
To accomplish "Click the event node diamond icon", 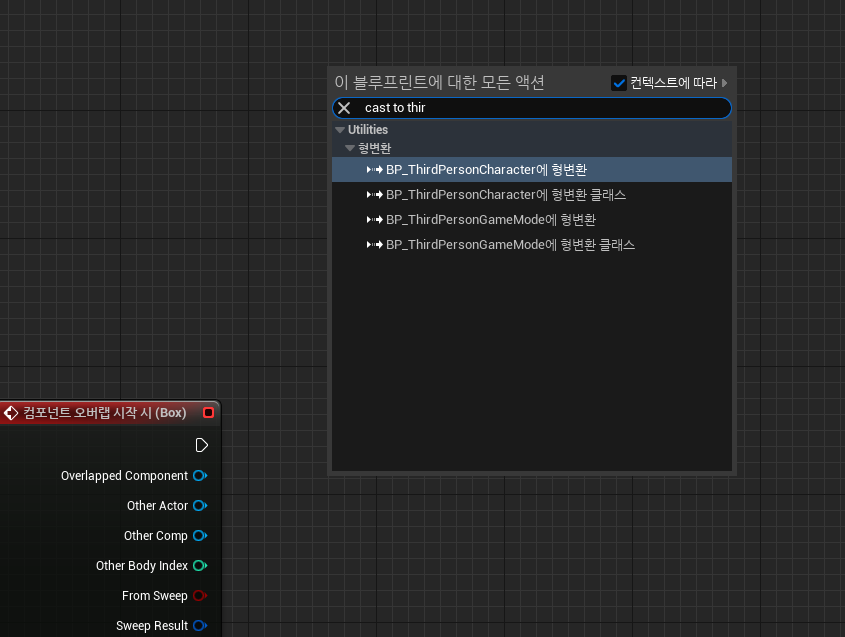I will (x=11, y=413).
